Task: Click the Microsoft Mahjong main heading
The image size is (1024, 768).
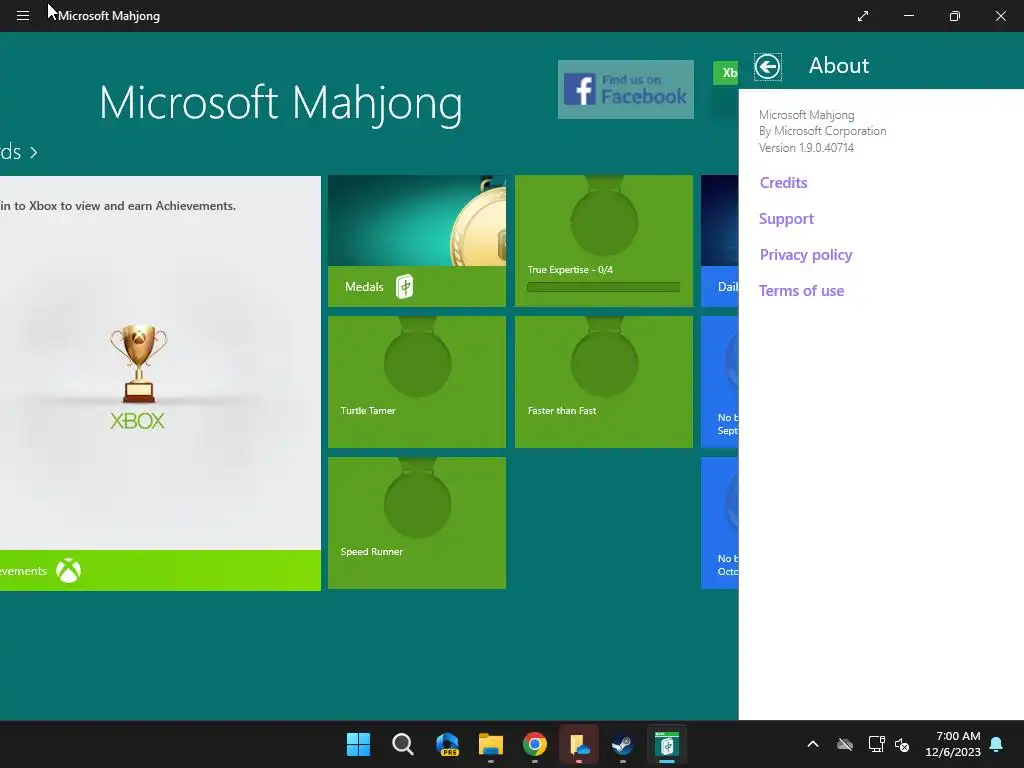Action: (x=281, y=103)
